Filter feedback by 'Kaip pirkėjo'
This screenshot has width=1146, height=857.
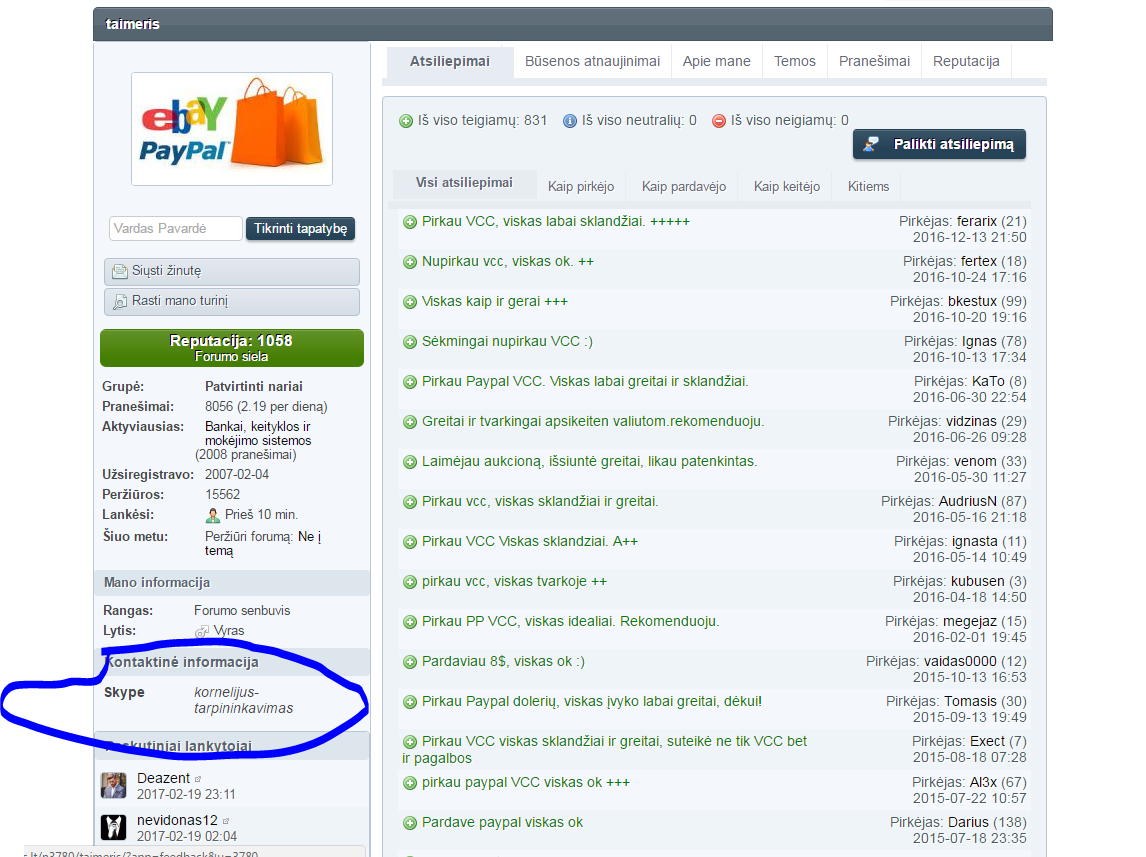581,186
